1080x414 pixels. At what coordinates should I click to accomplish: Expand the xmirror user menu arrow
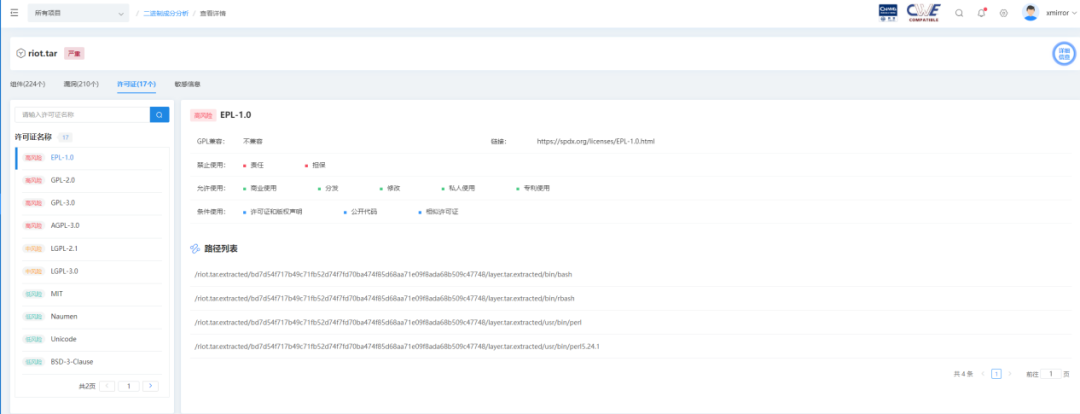(x=1076, y=13)
